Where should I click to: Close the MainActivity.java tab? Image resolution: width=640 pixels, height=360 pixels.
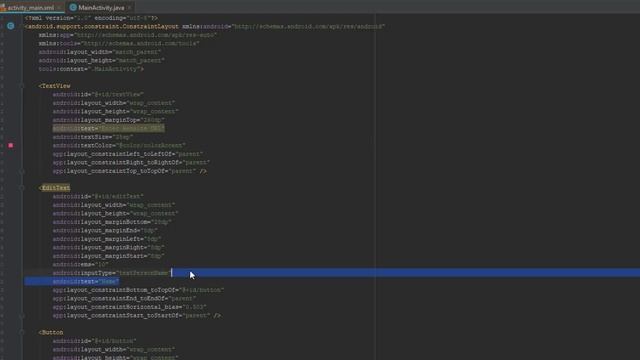(129, 7)
